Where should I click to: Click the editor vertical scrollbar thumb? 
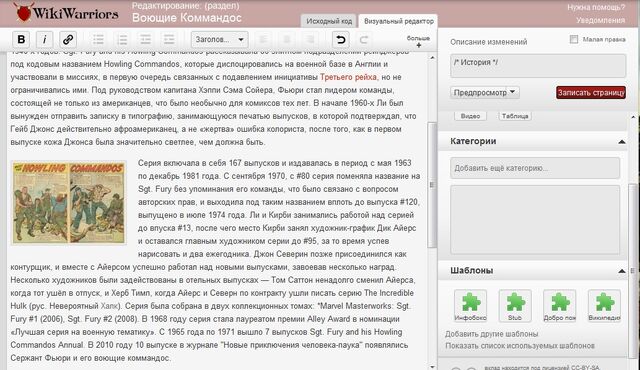pyautogui.click(x=432, y=184)
